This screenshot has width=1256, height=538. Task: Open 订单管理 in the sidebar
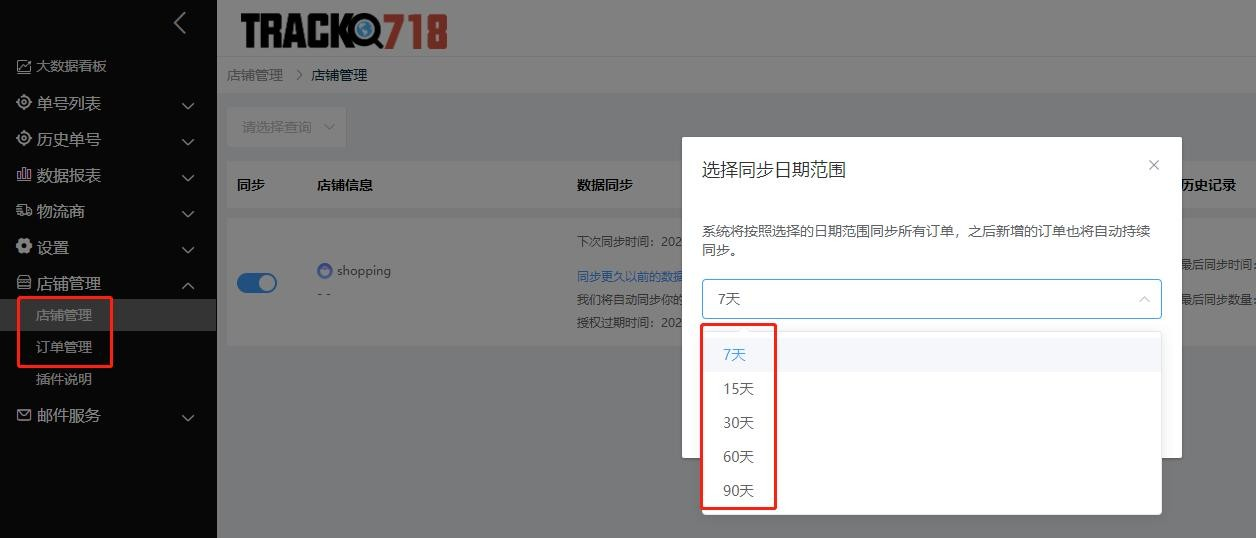(x=64, y=347)
